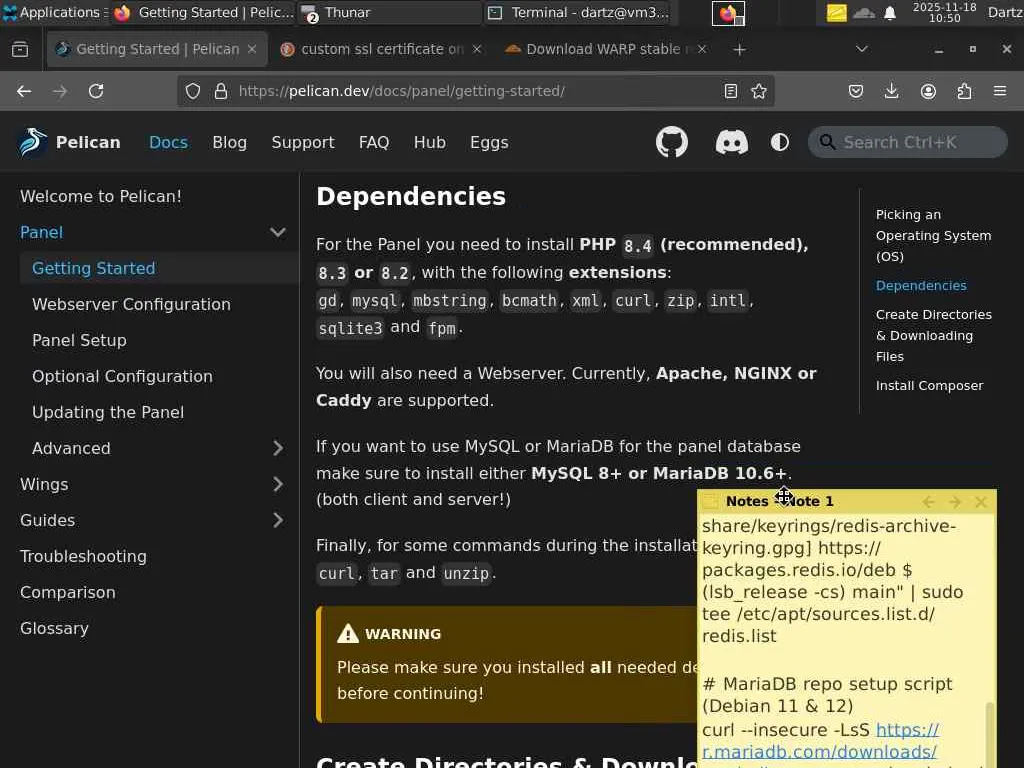Click the Firefox back arrow
The width and height of the screenshot is (1024, 768).
coord(24,91)
